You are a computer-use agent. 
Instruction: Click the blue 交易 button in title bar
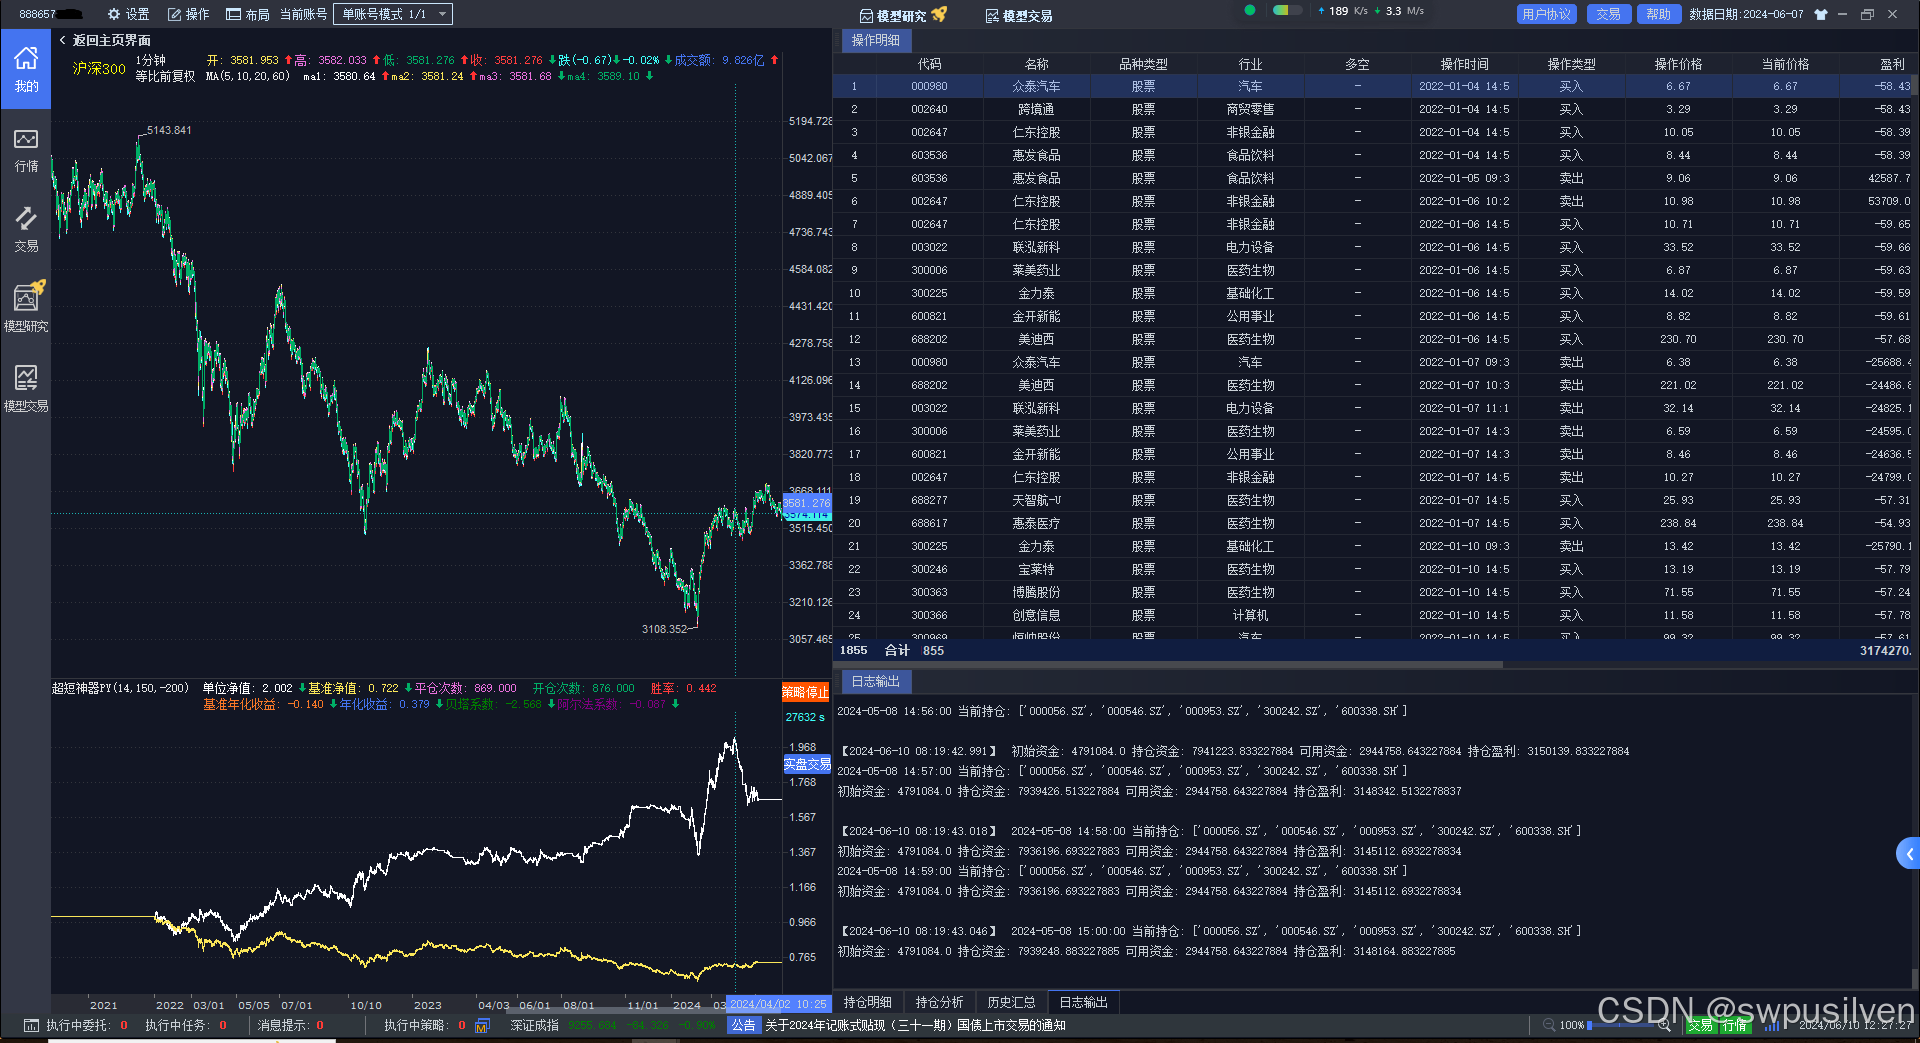(x=1608, y=14)
